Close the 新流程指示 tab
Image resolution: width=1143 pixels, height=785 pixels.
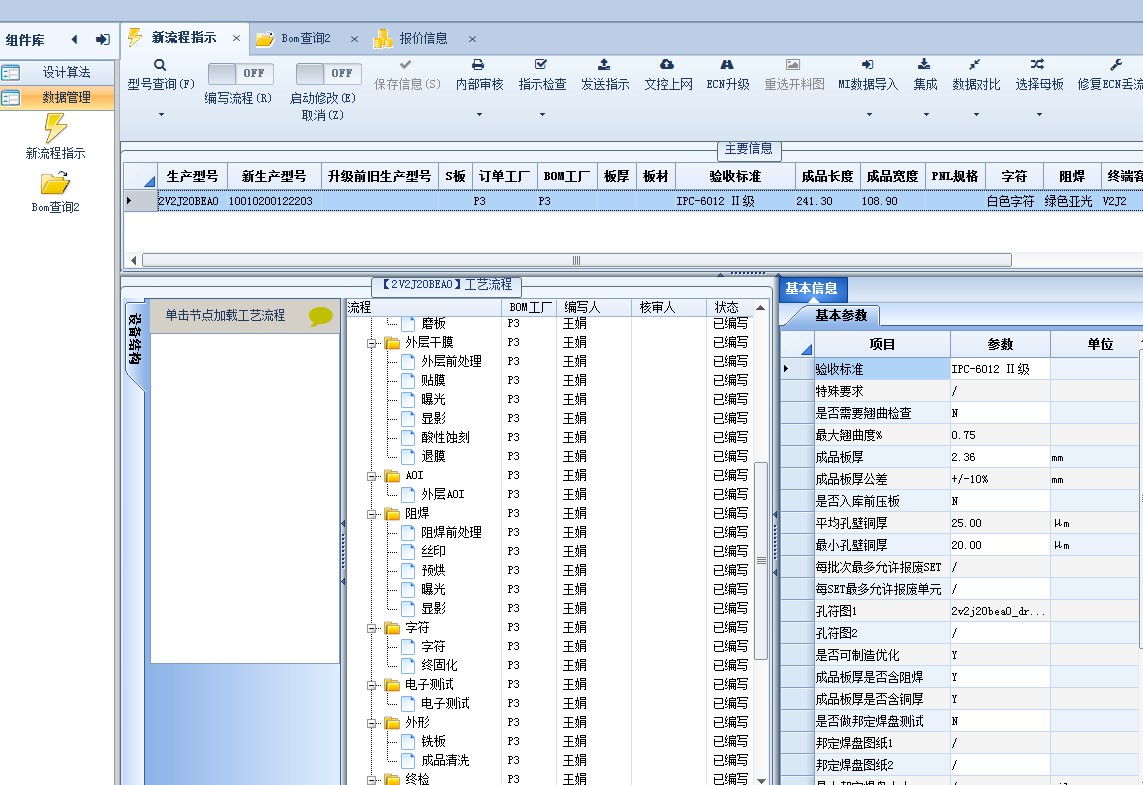(236, 38)
